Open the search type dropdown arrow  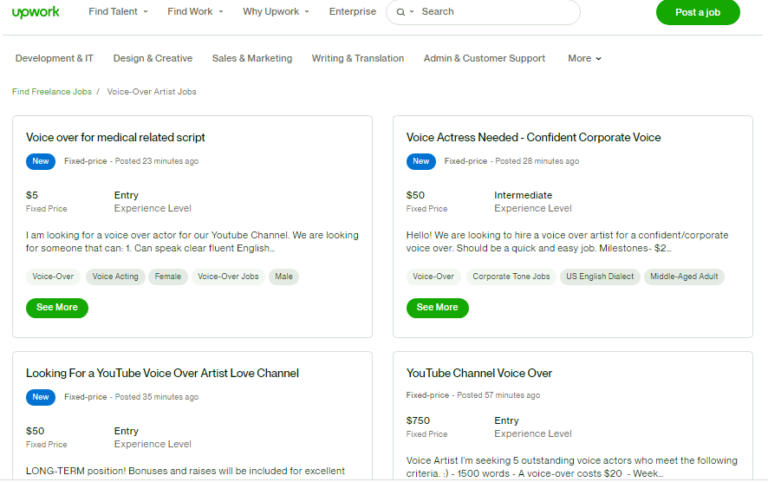[x=411, y=12]
